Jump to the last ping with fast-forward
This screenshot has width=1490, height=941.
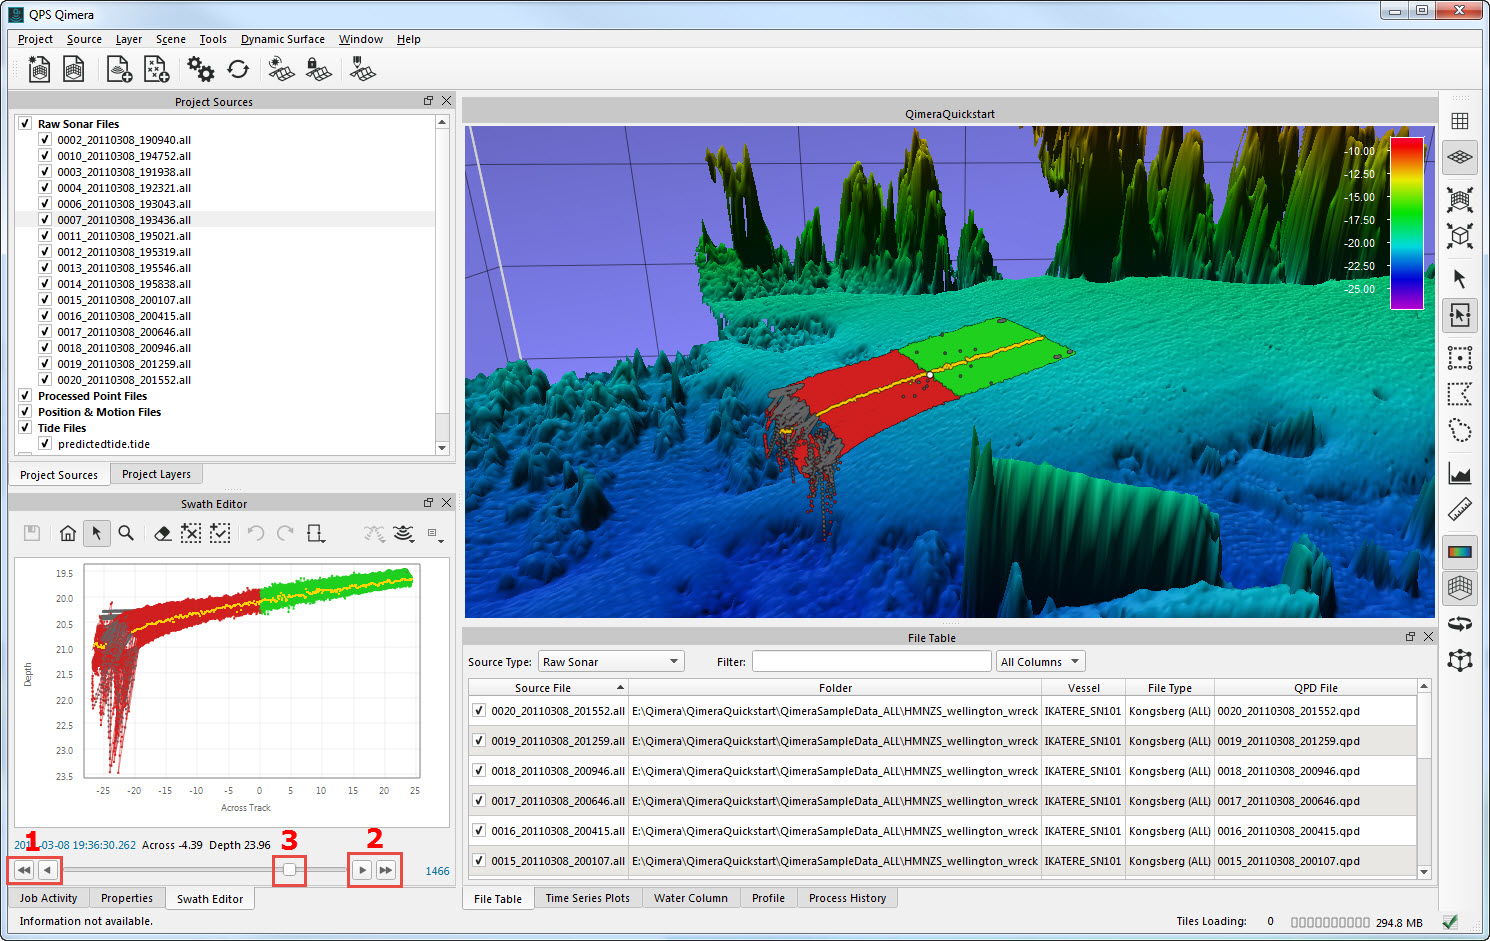pyautogui.click(x=386, y=870)
